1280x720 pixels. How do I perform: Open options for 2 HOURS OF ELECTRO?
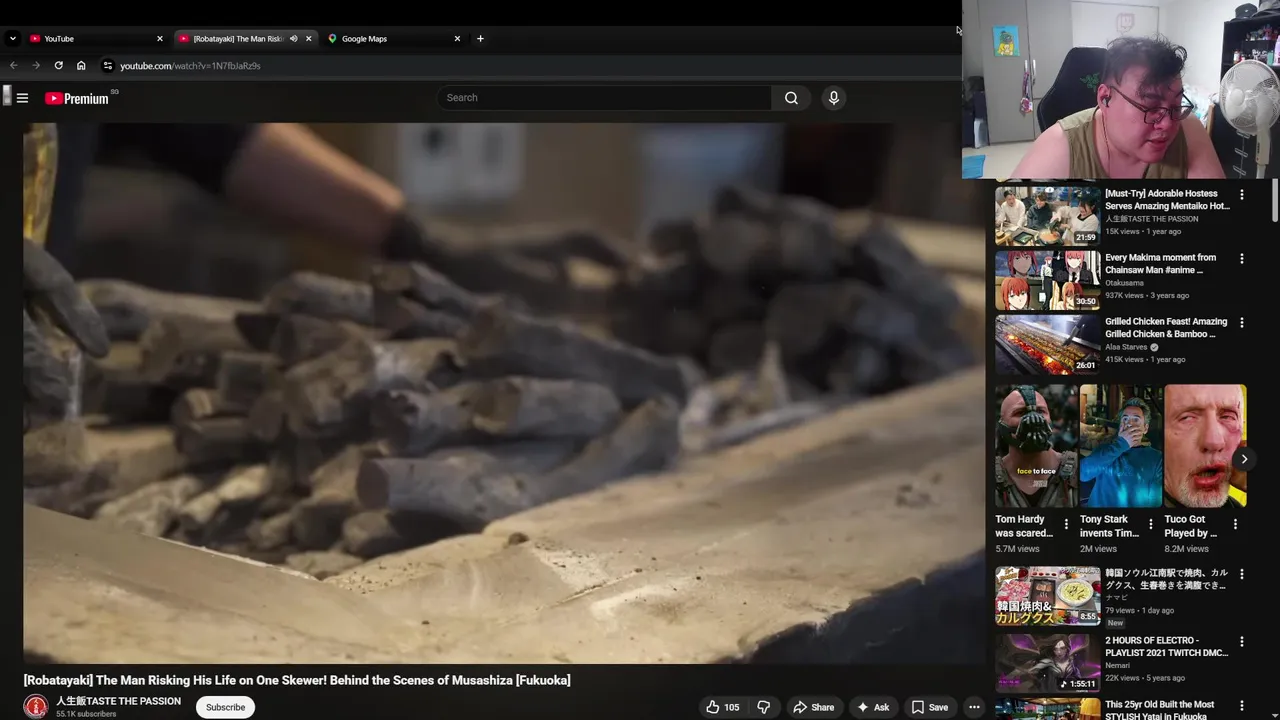coord(1242,641)
